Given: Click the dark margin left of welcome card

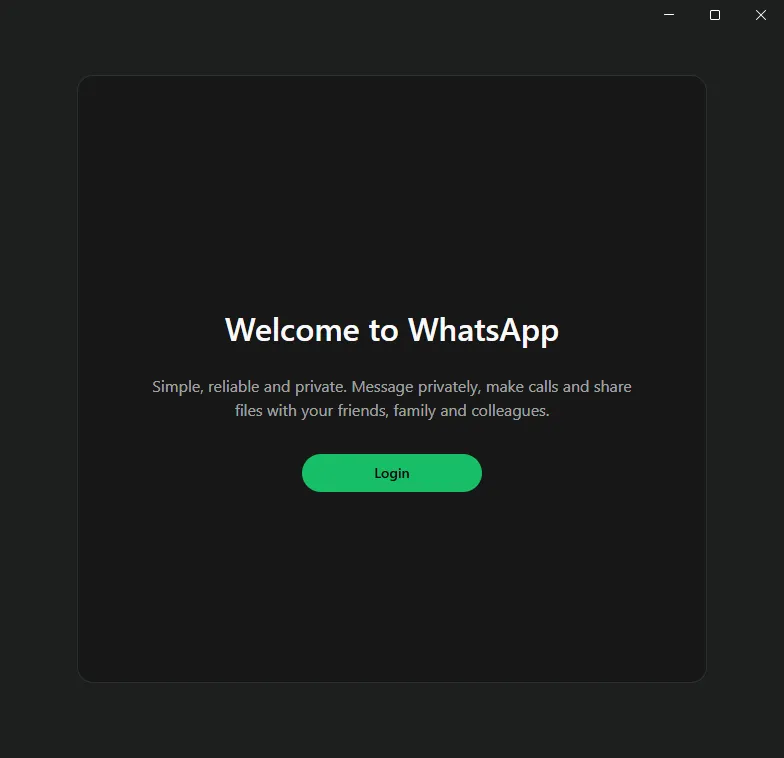Looking at the screenshot, I should tap(38, 380).
